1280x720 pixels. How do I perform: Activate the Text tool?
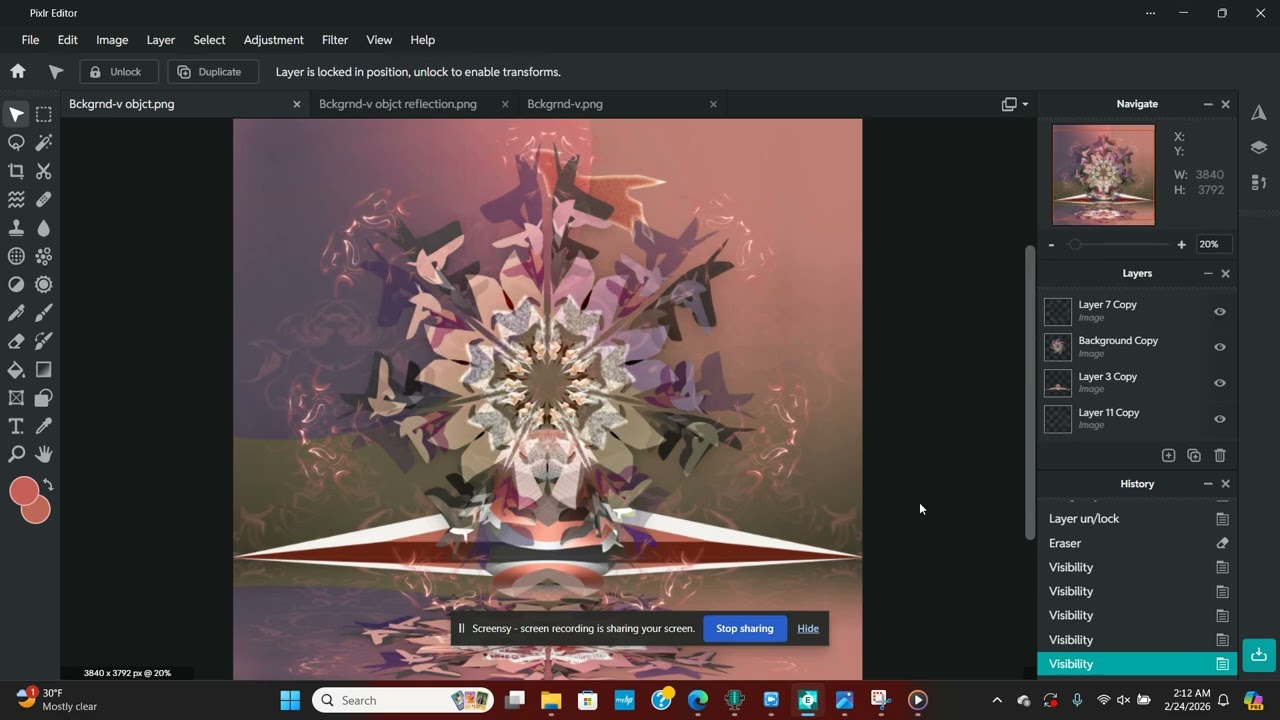pos(16,426)
